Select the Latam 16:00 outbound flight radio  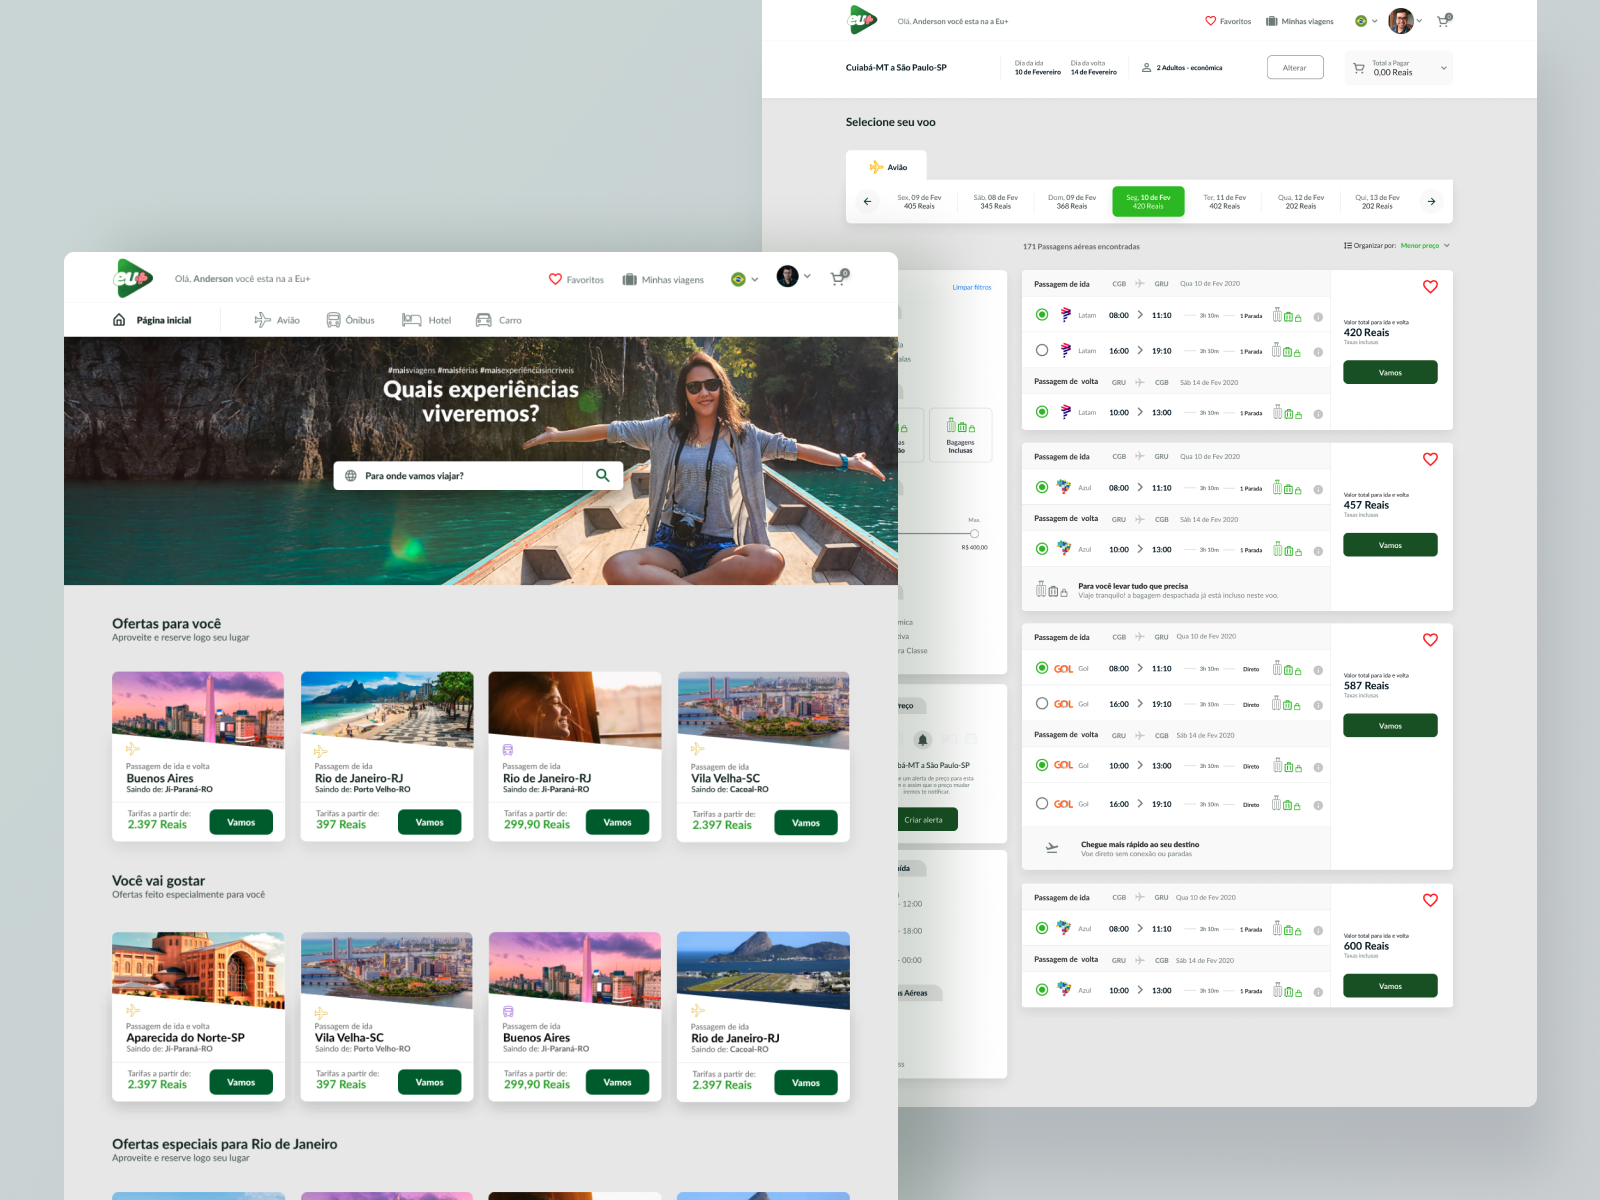(1042, 350)
